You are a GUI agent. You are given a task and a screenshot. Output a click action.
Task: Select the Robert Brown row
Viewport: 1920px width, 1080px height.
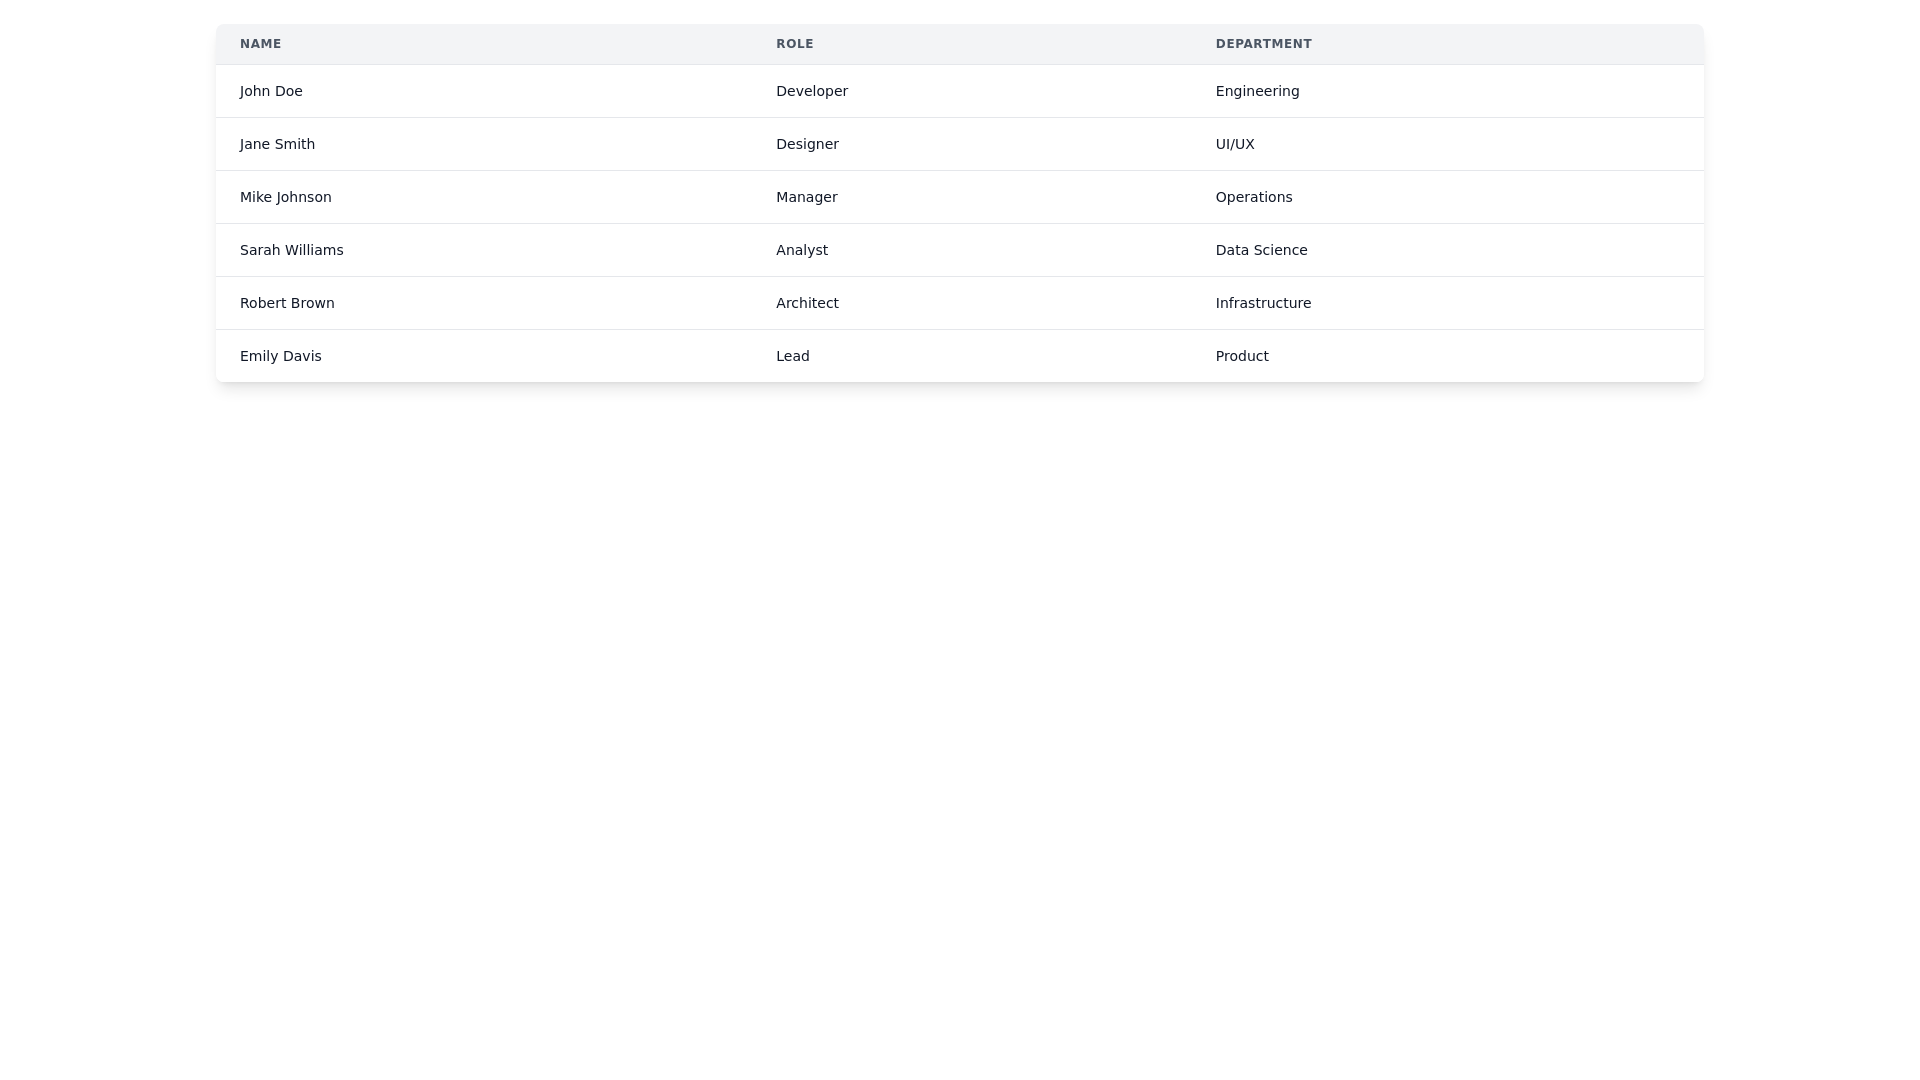click(x=287, y=303)
